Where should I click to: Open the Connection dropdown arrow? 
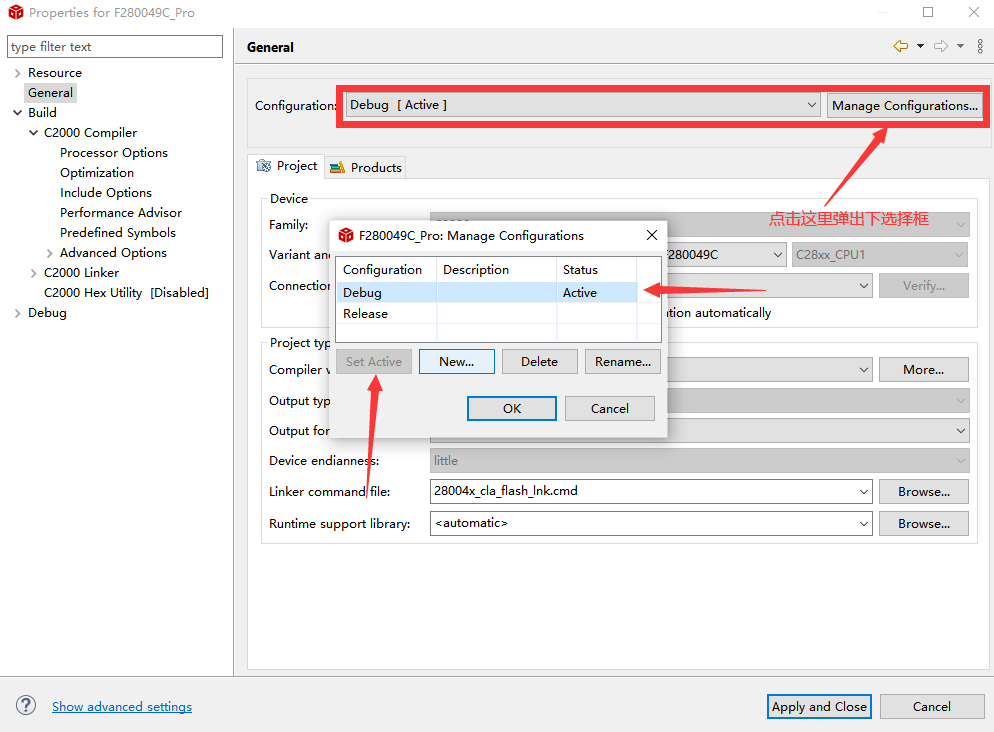point(863,286)
